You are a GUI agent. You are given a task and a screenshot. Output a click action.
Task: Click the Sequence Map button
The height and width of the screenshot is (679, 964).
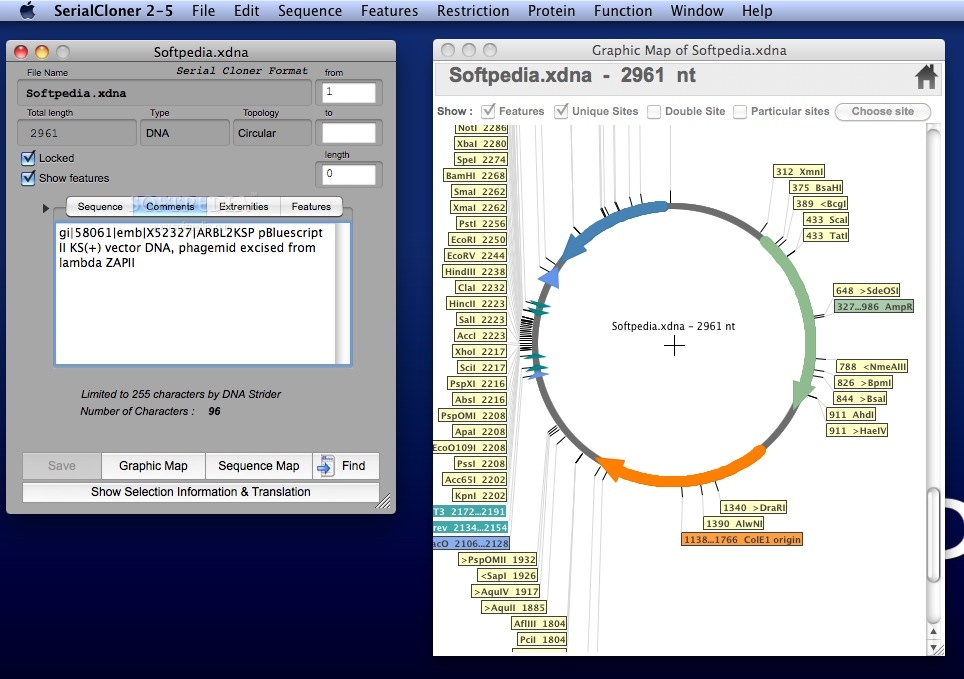click(259, 466)
